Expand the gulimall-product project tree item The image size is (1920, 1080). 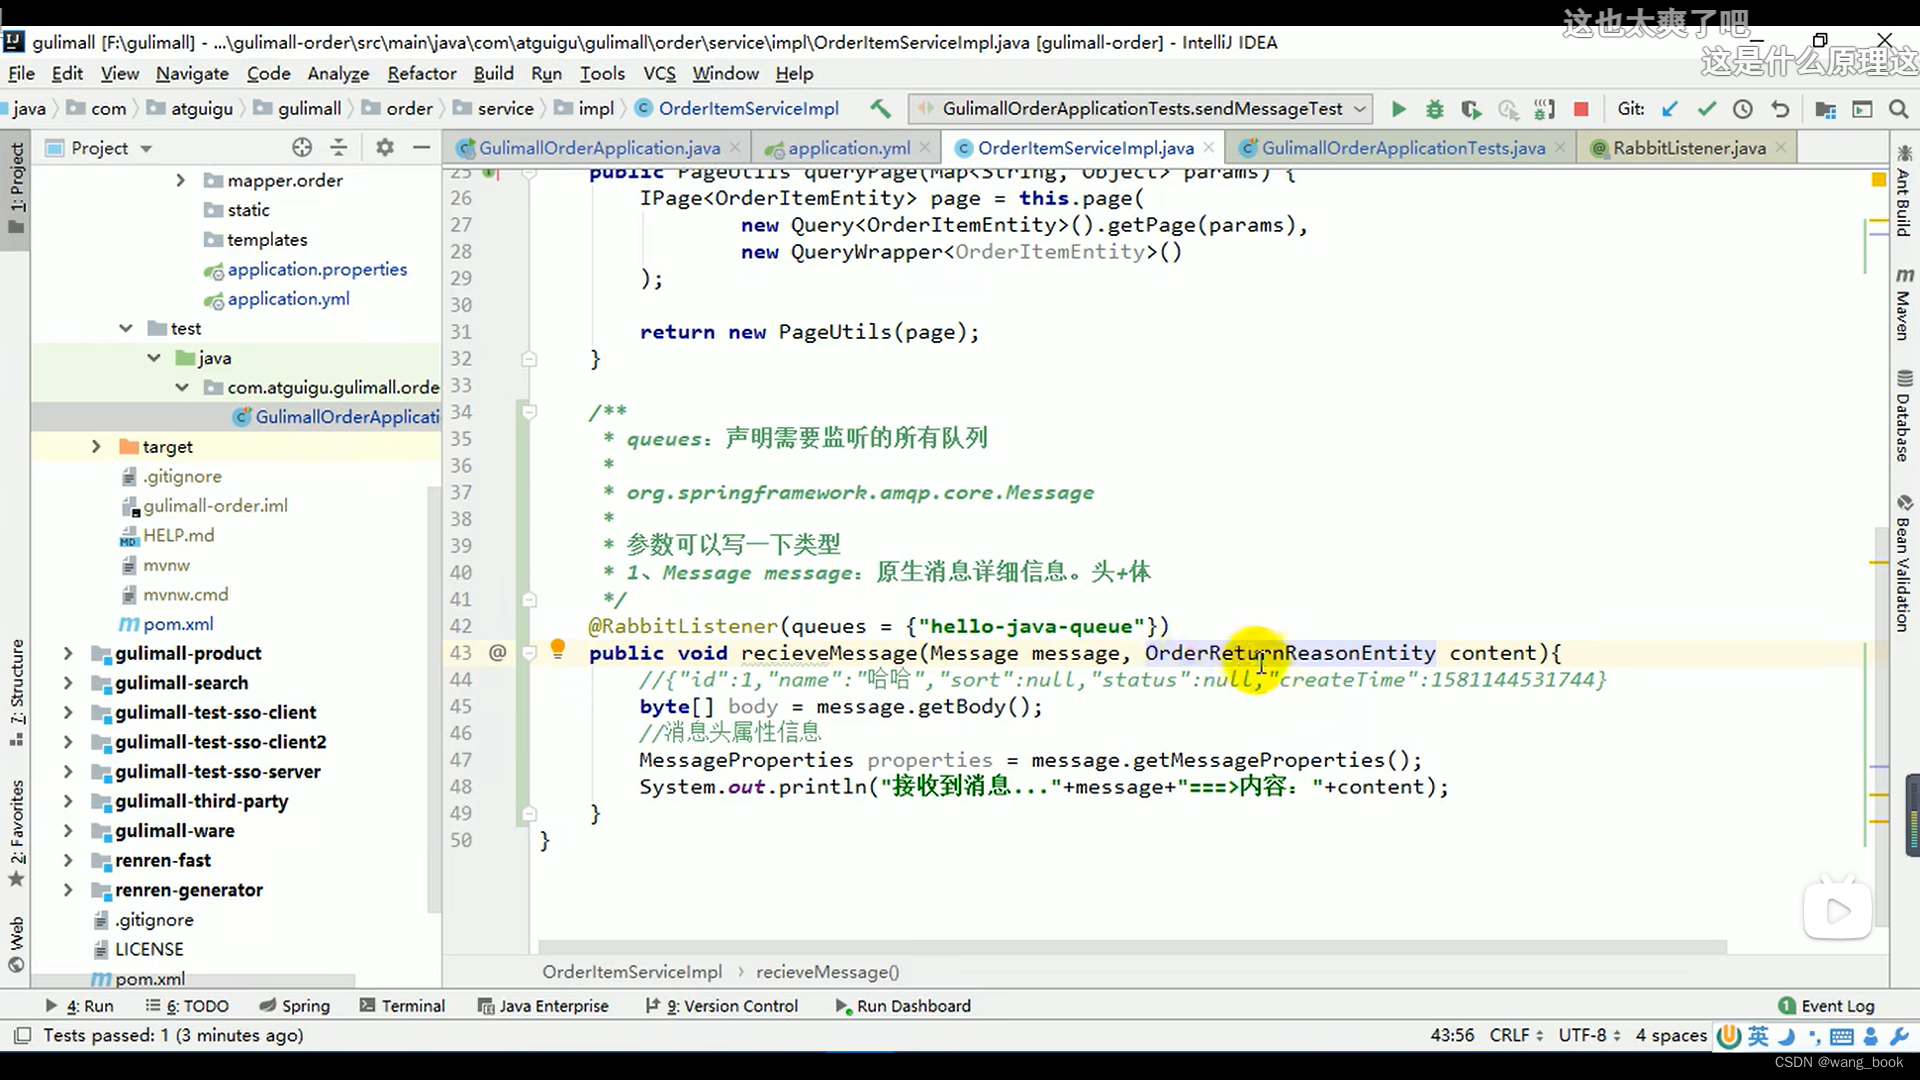point(67,653)
